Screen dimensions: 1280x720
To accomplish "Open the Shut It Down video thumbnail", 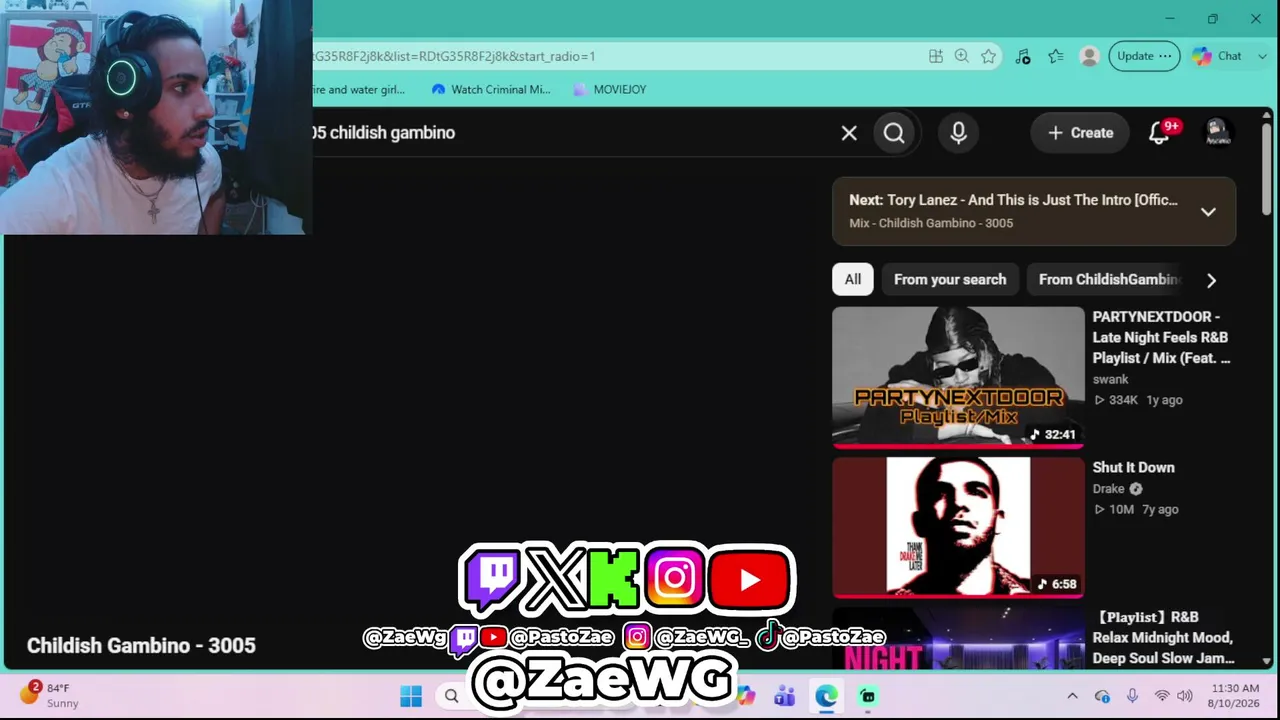I will coord(958,527).
